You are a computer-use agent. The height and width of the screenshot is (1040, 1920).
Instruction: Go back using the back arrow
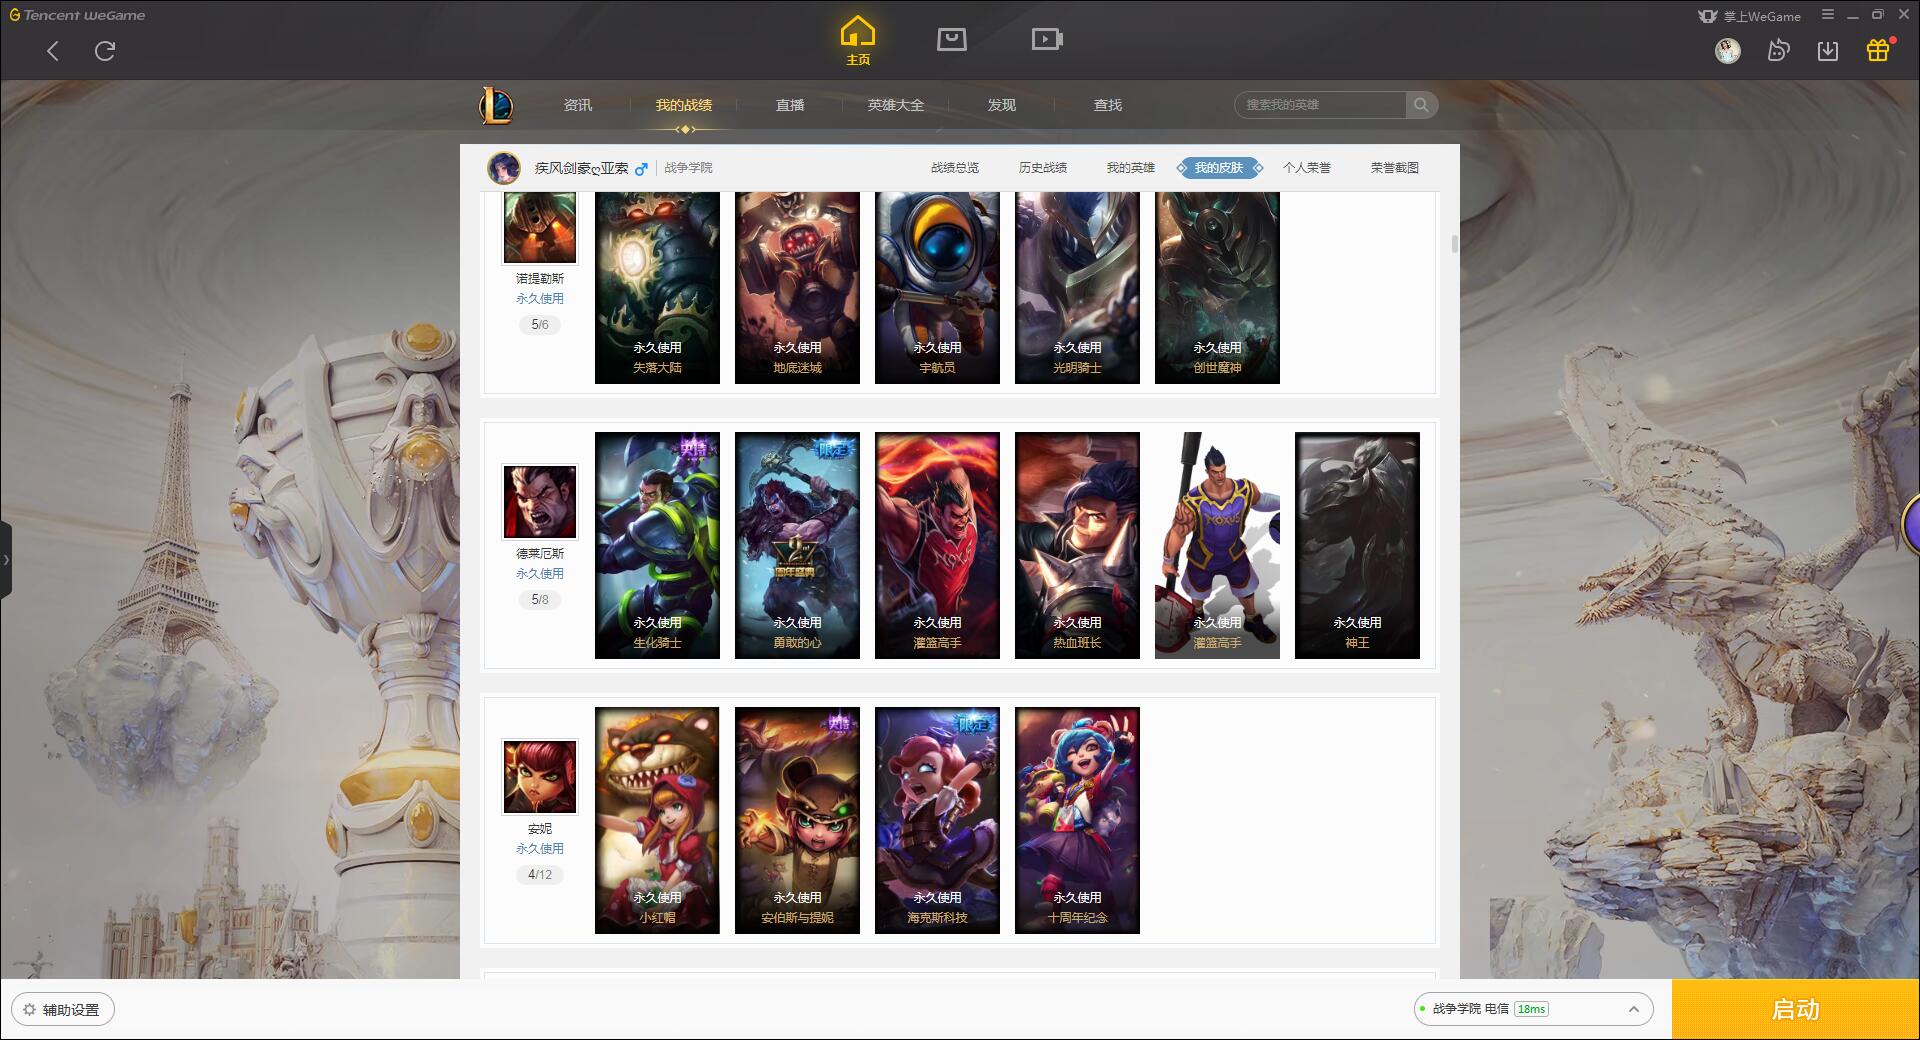coord(53,51)
